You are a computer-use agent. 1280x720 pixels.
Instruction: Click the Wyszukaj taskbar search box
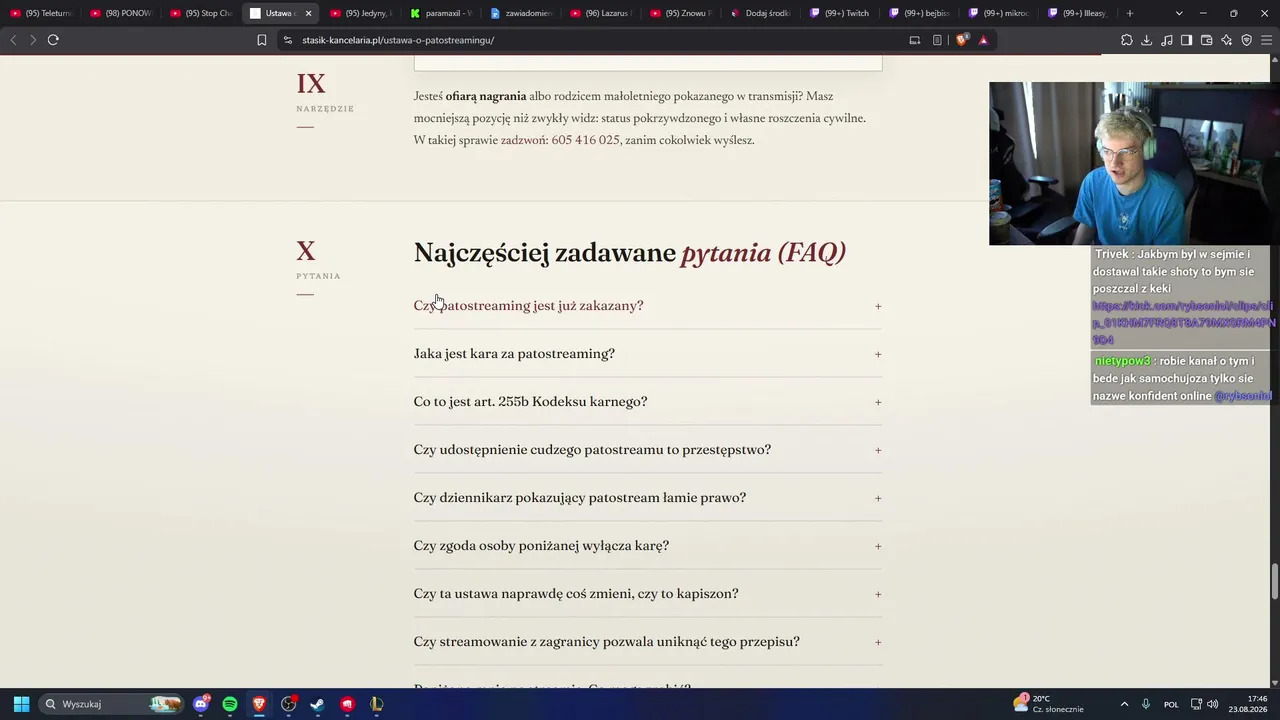point(113,704)
